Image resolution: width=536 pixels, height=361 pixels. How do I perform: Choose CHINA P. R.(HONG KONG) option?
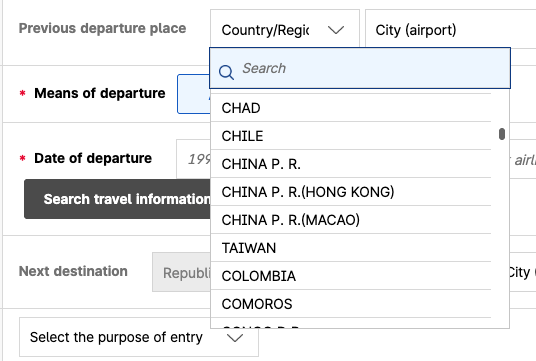coord(351,192)
